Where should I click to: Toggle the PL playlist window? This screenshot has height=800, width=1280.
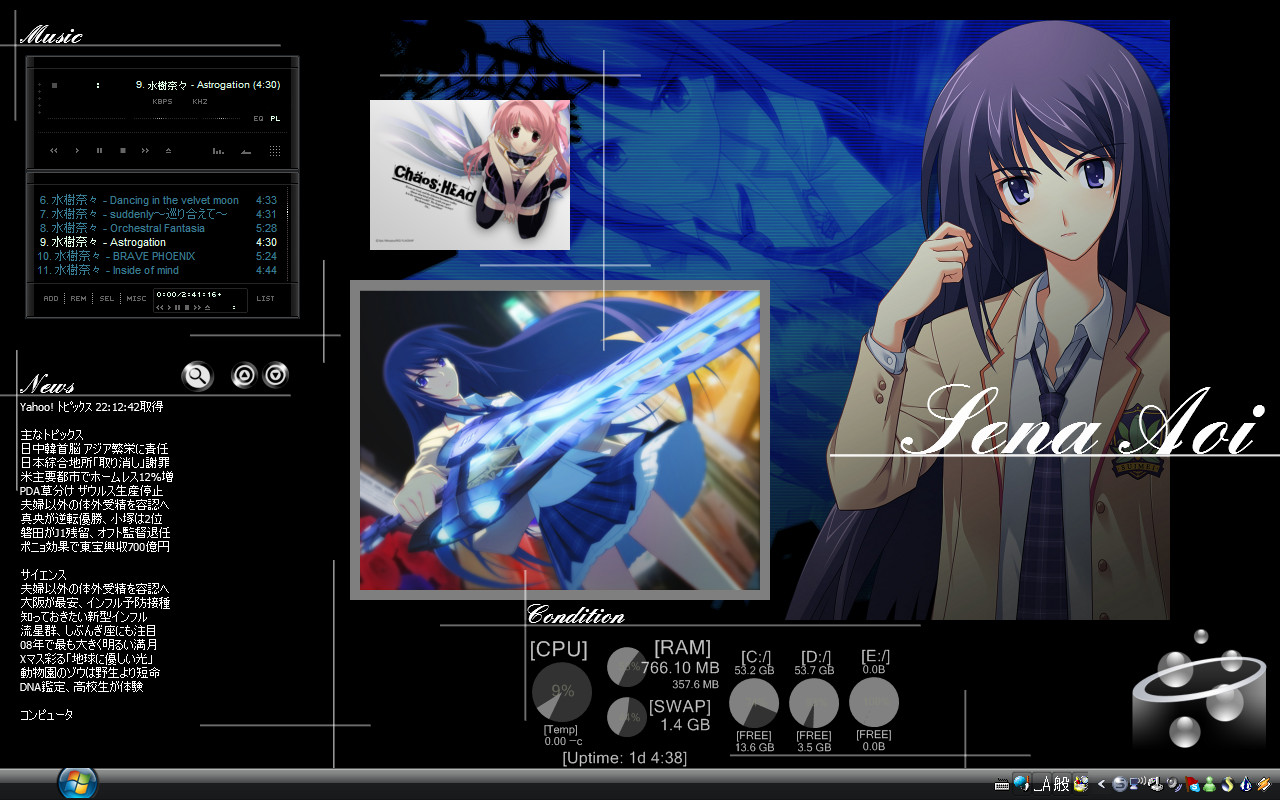coord(276,118)
